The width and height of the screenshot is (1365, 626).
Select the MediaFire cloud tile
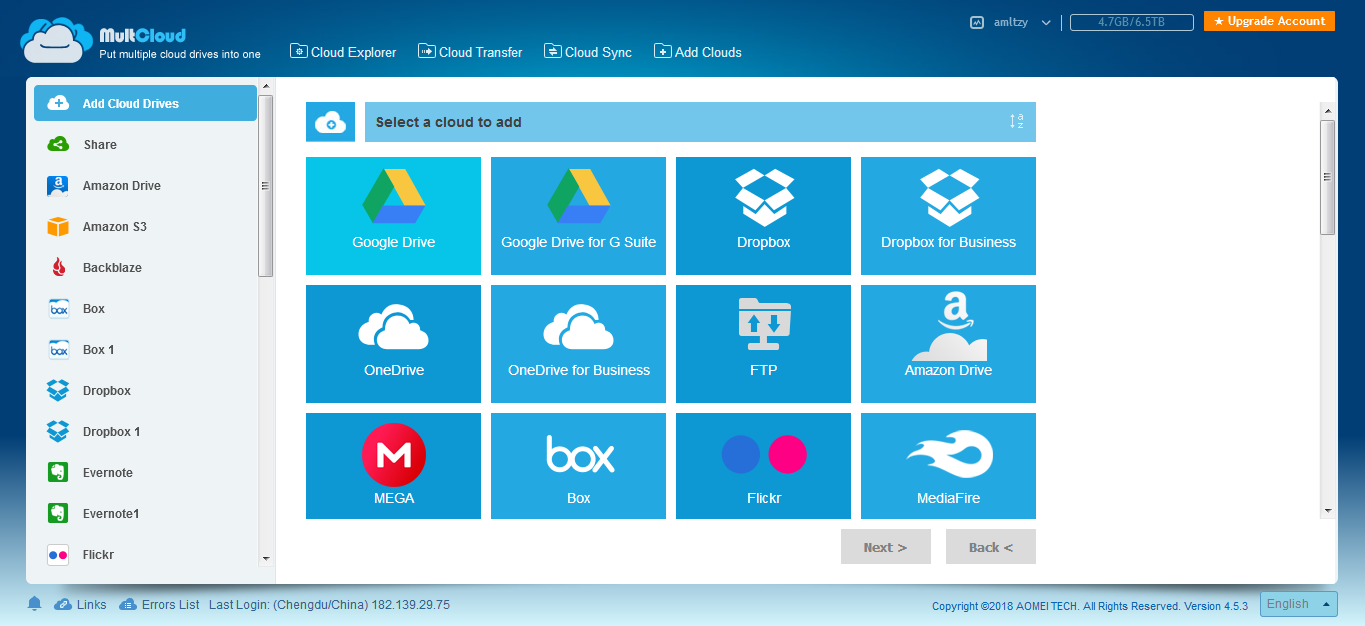[x=948, y=466]
